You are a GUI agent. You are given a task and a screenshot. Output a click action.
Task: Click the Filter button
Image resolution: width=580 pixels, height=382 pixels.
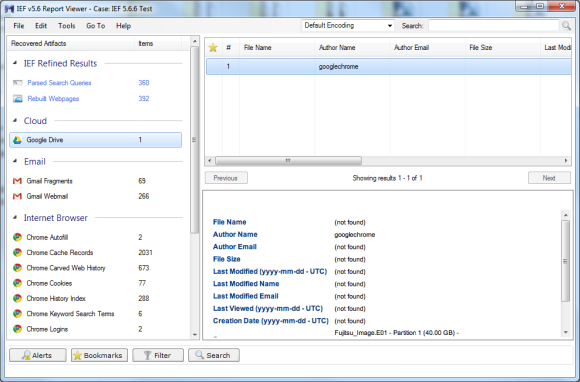[x=158, y=355]
